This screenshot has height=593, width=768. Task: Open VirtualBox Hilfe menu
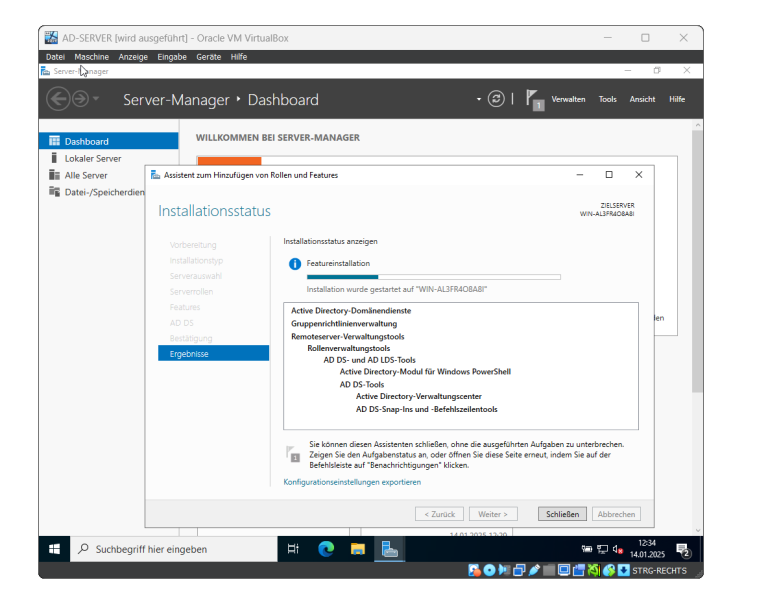coord(239,57)
